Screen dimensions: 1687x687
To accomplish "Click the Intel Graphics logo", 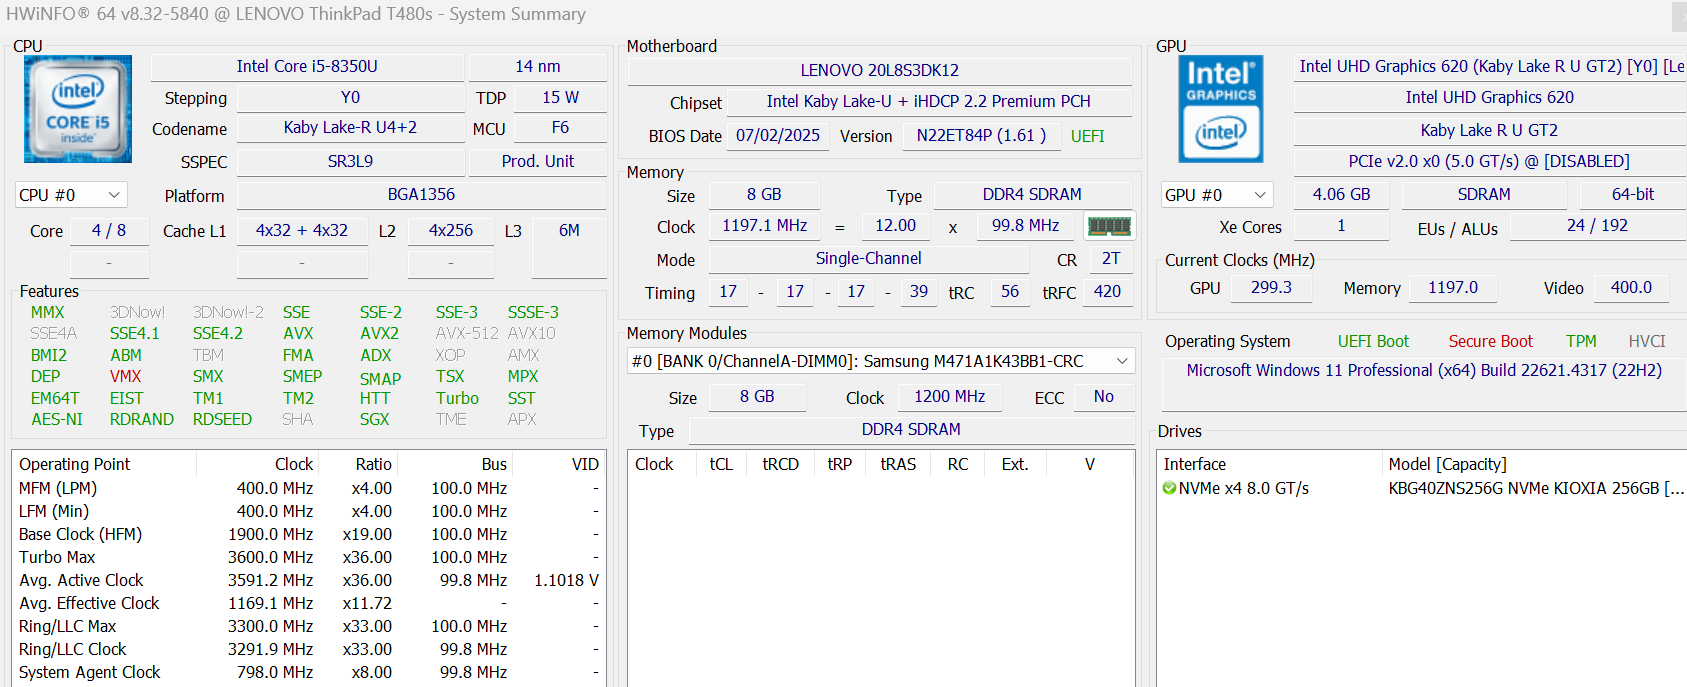I will coord(1220,109).
